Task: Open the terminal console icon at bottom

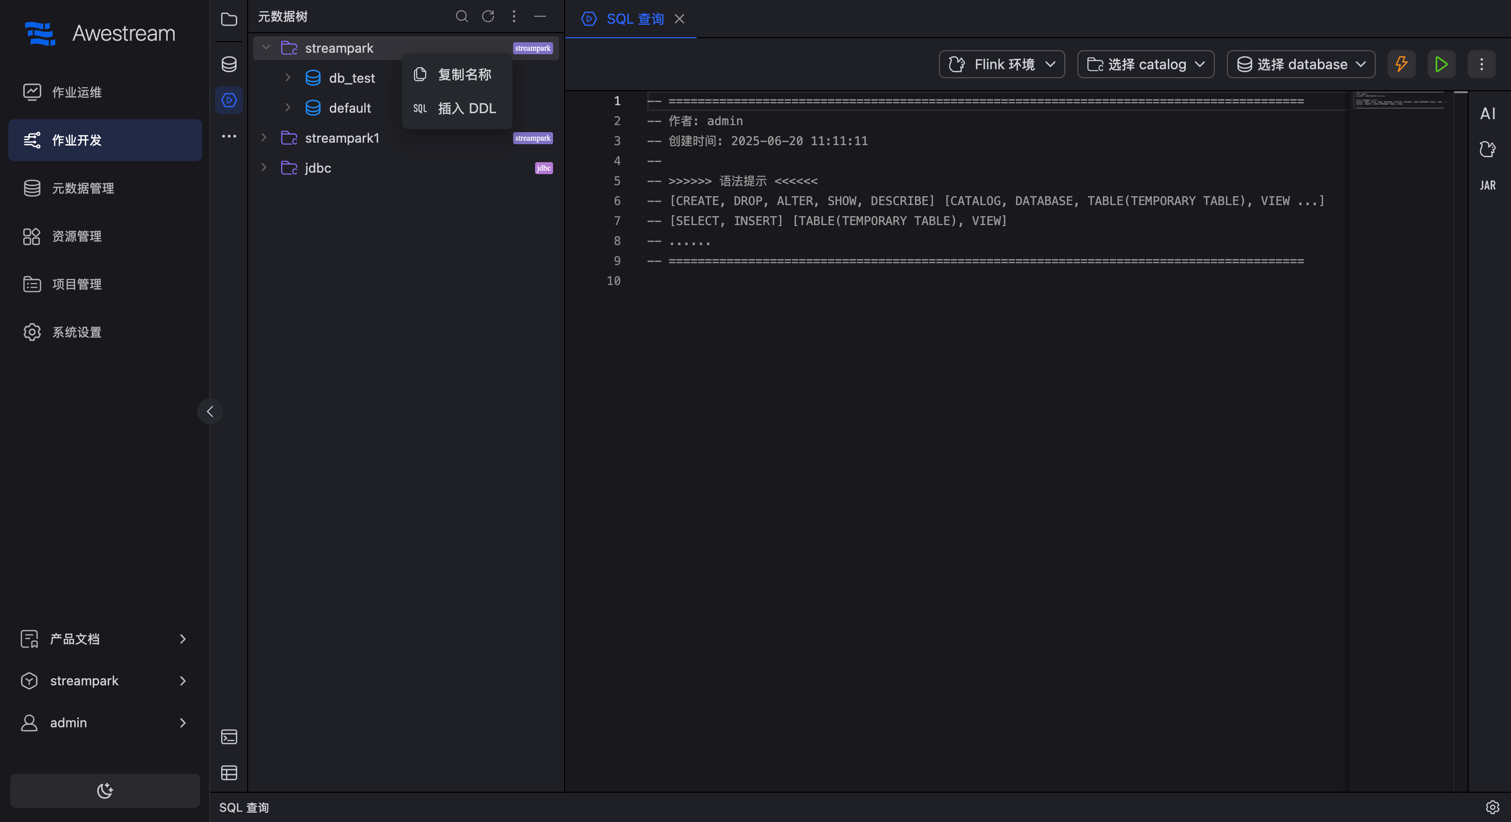Action: click(229, 737)
